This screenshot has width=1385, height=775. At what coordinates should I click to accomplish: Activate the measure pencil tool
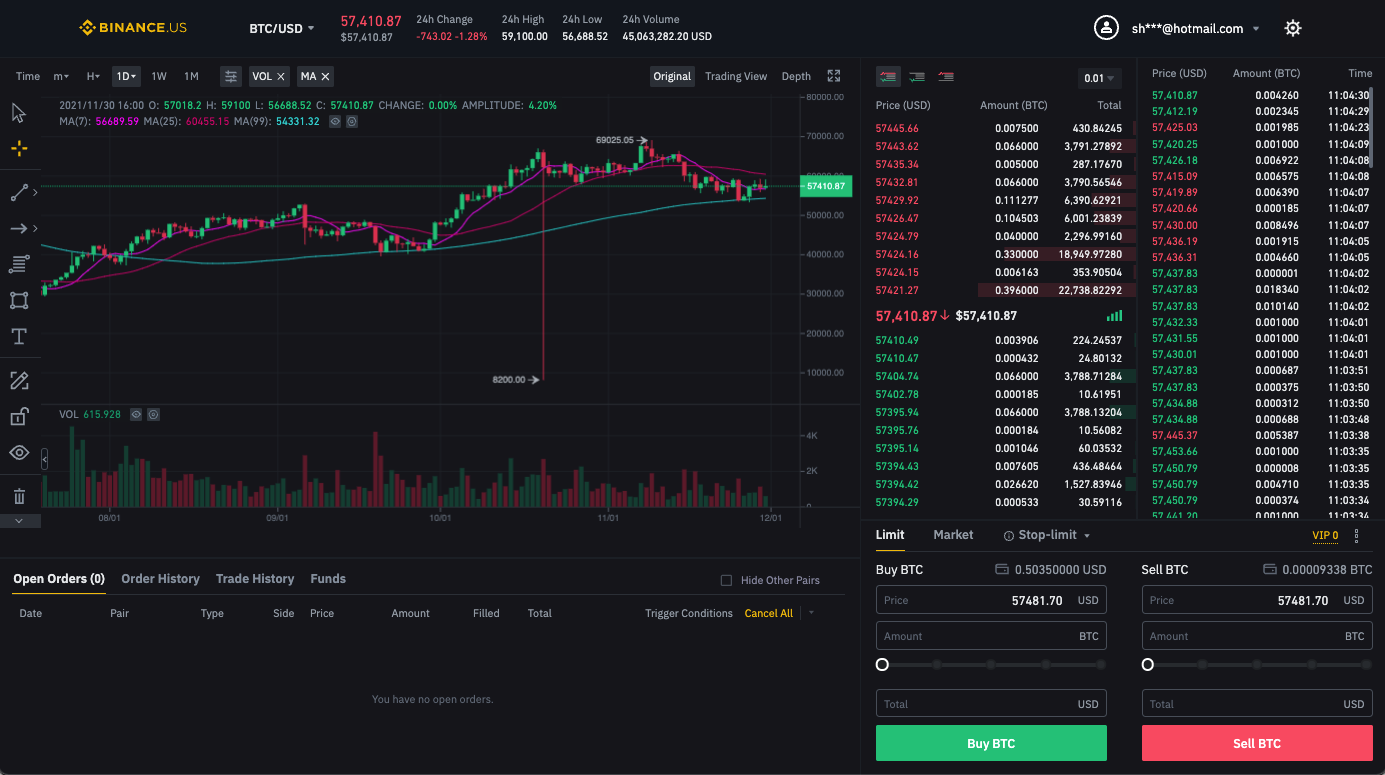pos(19,380)
